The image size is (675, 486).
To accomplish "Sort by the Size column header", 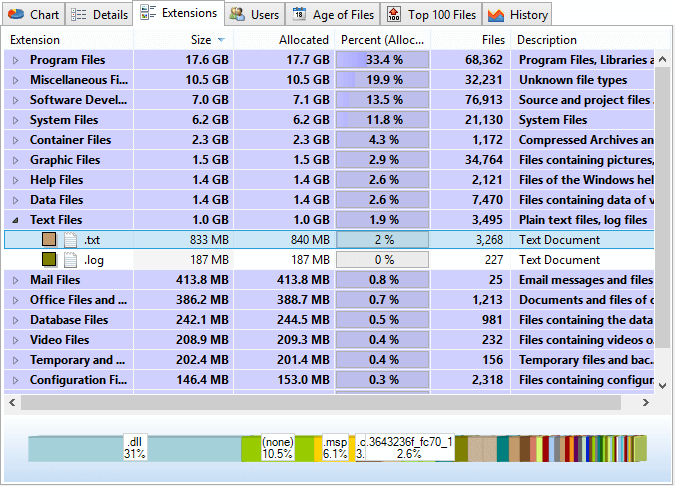I will point(200,40).
